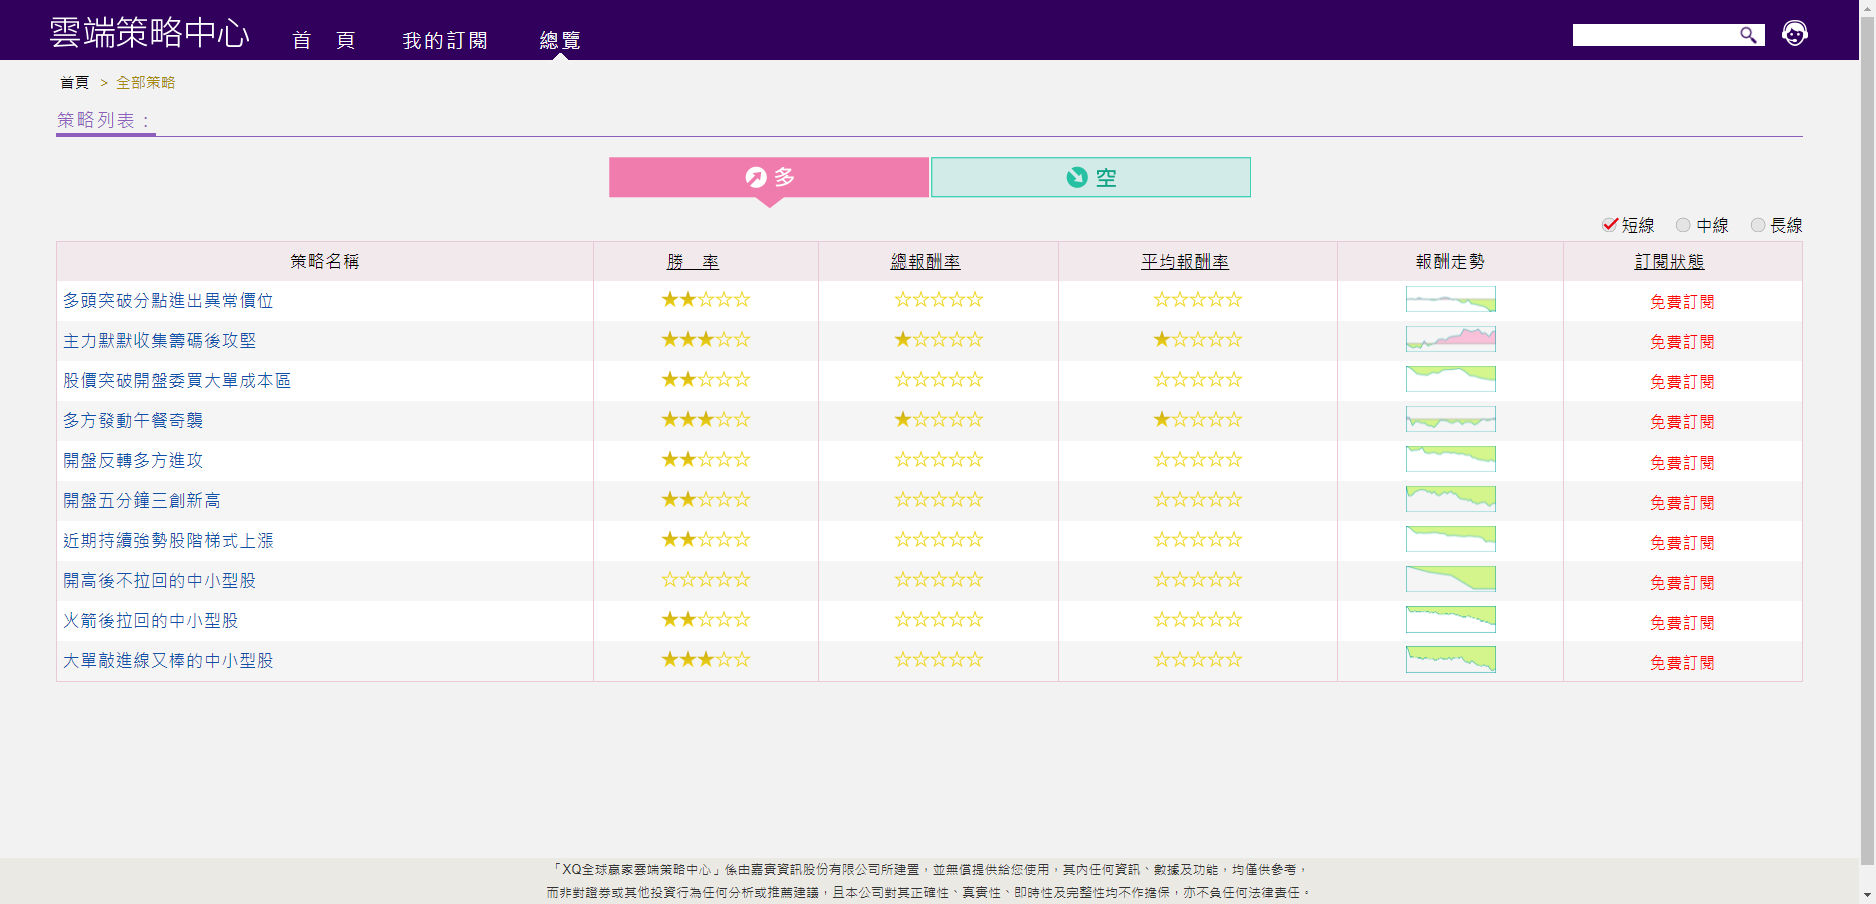Open the customer service headset icon
The height and width of the screenshot is (904, 1876).
click(x=1795, y=34)
